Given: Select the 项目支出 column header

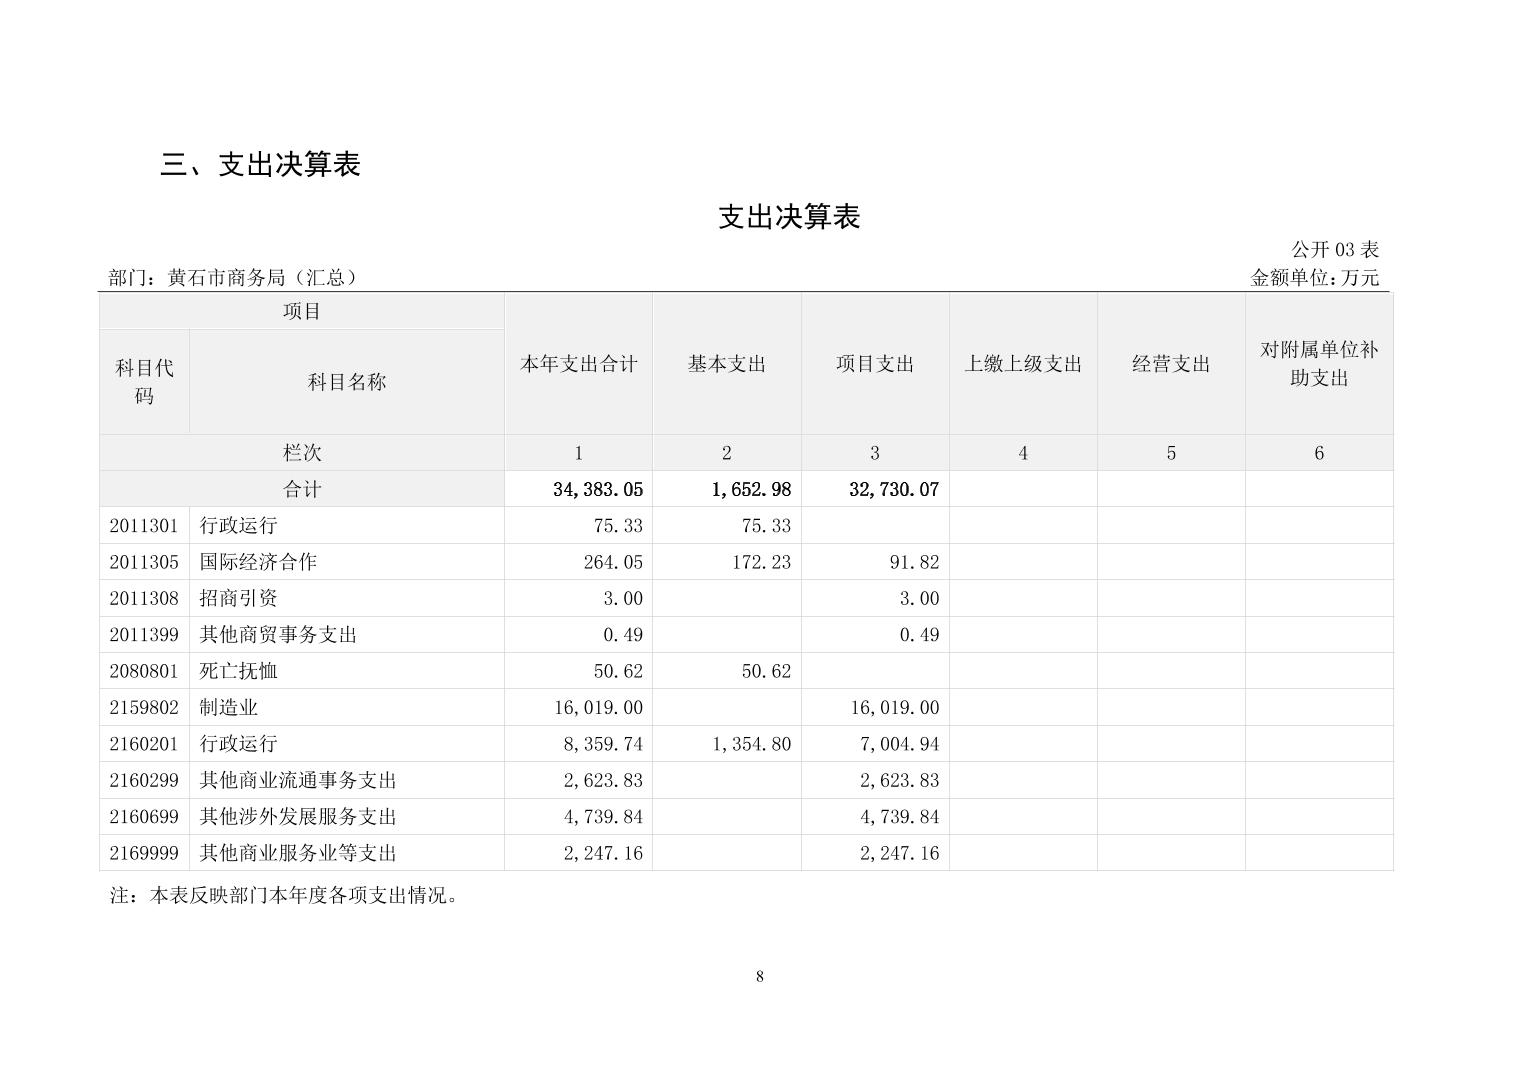Looking at the screenshot, I should pos(875,364).
